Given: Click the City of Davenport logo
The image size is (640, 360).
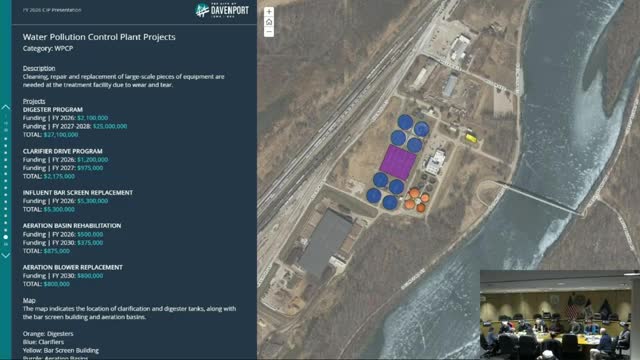Looking at the screenshot, I should (222, 10).
